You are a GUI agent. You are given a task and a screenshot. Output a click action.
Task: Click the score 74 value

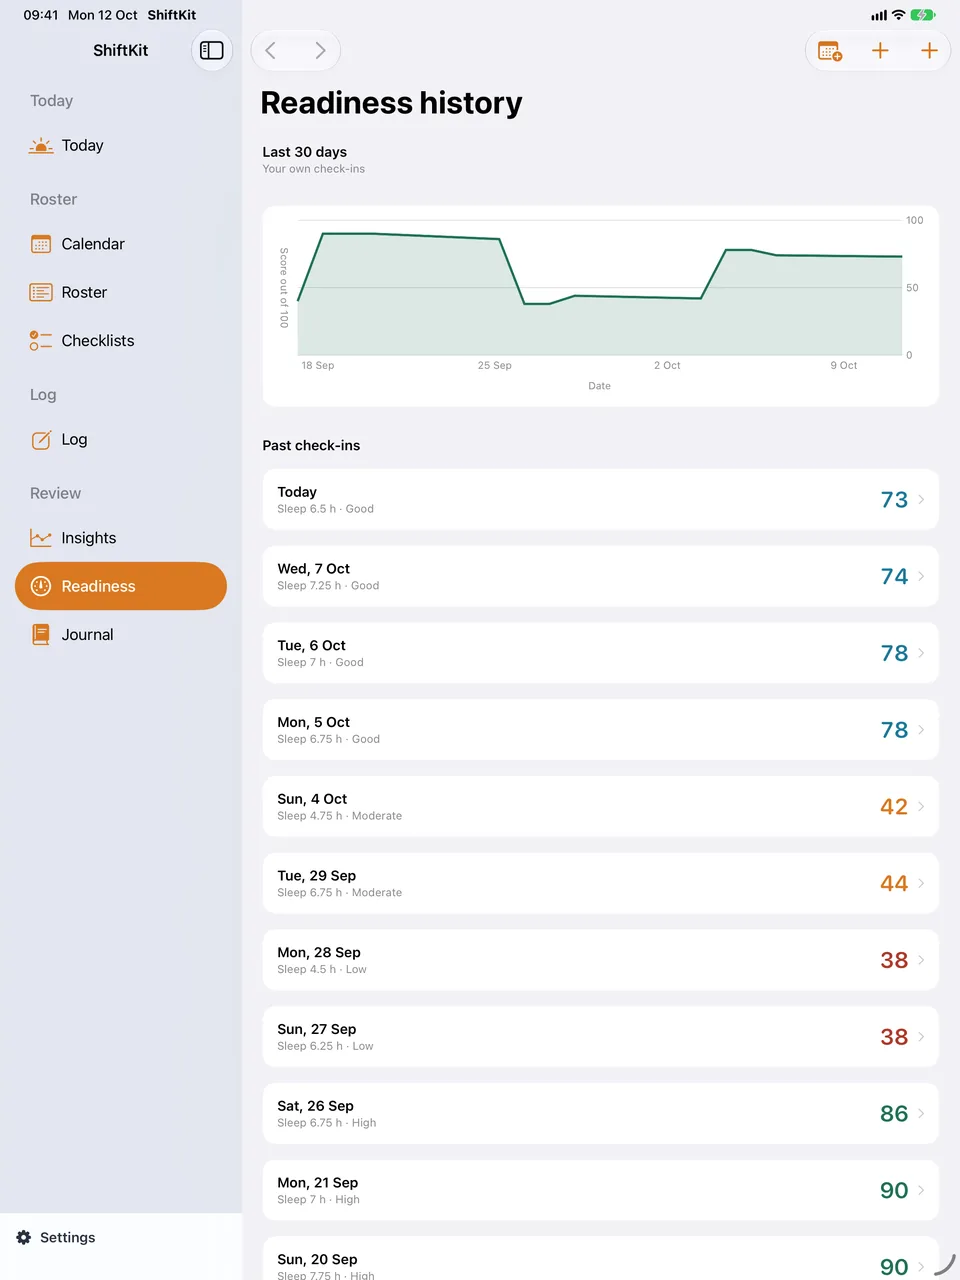click(x=894, y=577)
